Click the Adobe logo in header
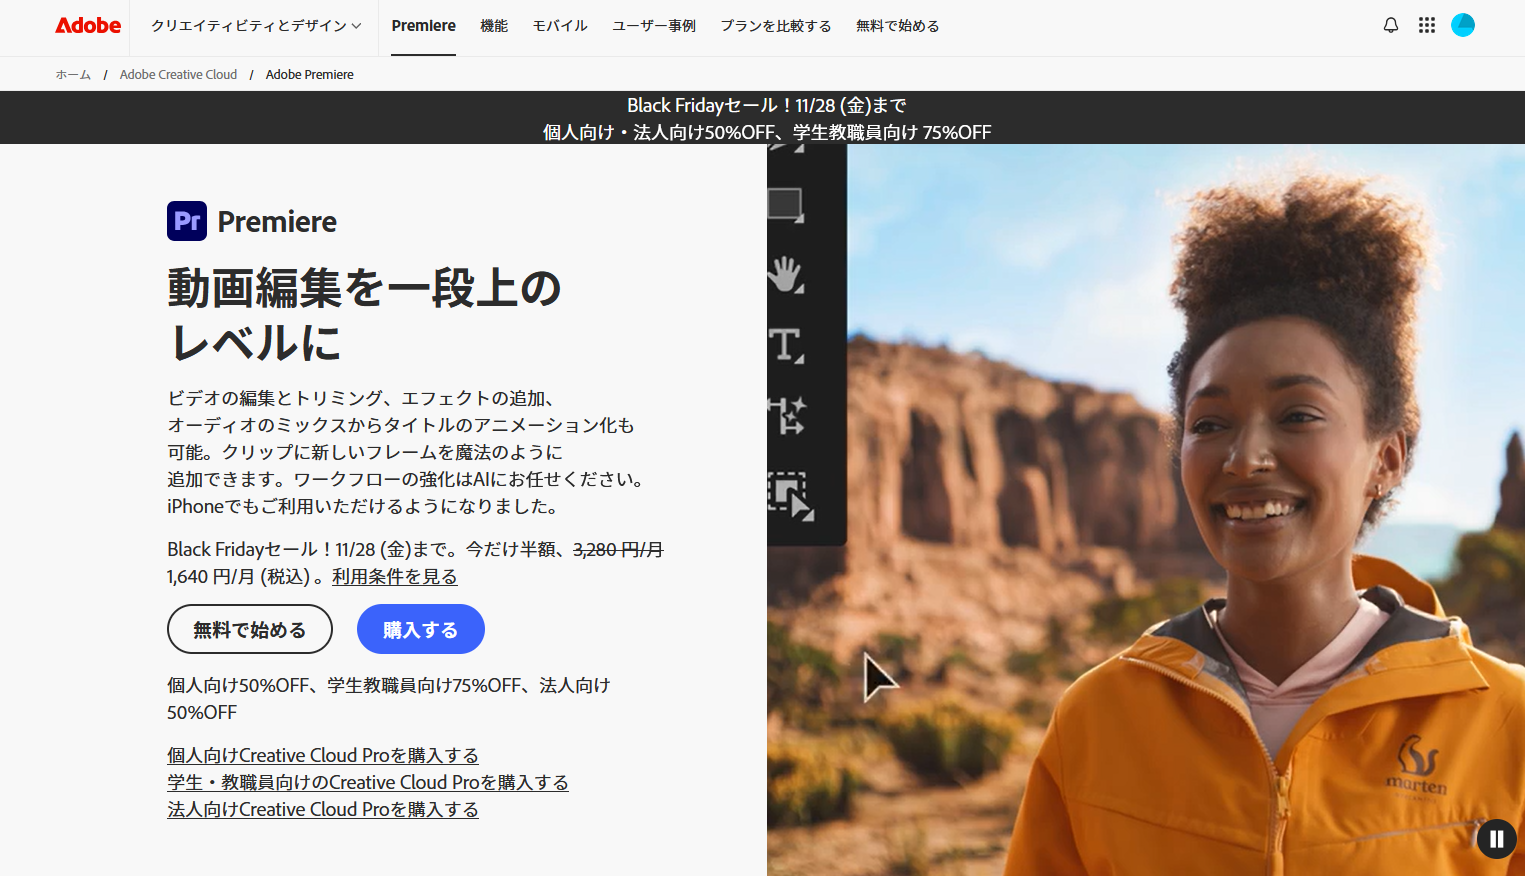The width and height of the screenshot is (1525, 876). (x=88, y=26)
